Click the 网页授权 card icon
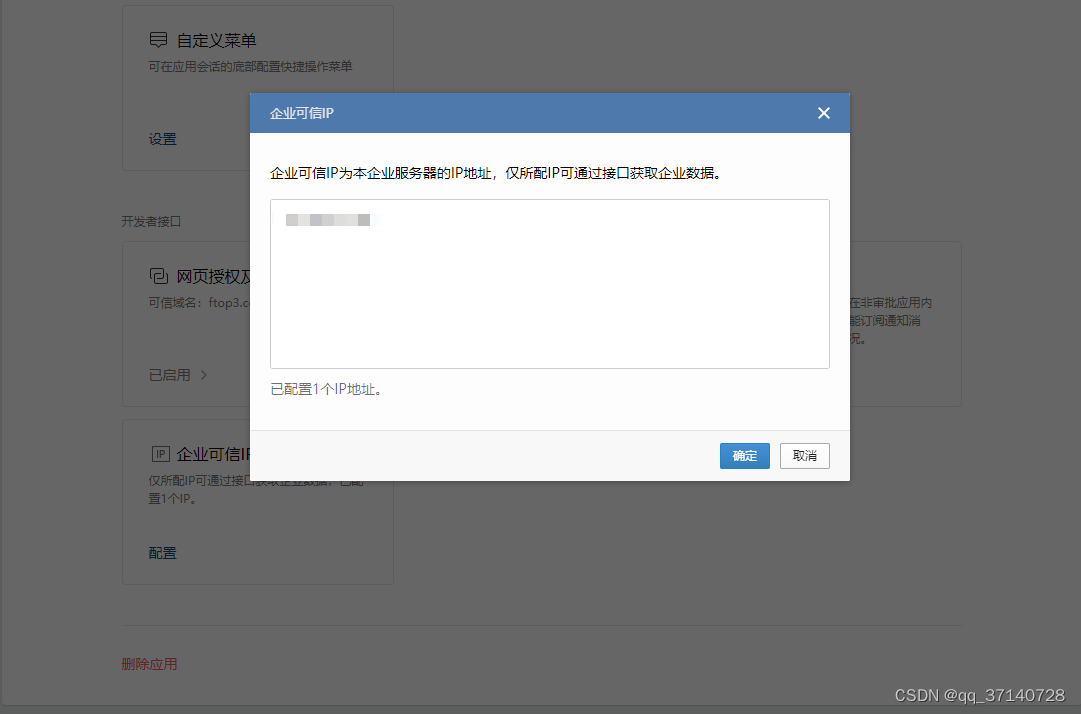 (x=159, y=276)
